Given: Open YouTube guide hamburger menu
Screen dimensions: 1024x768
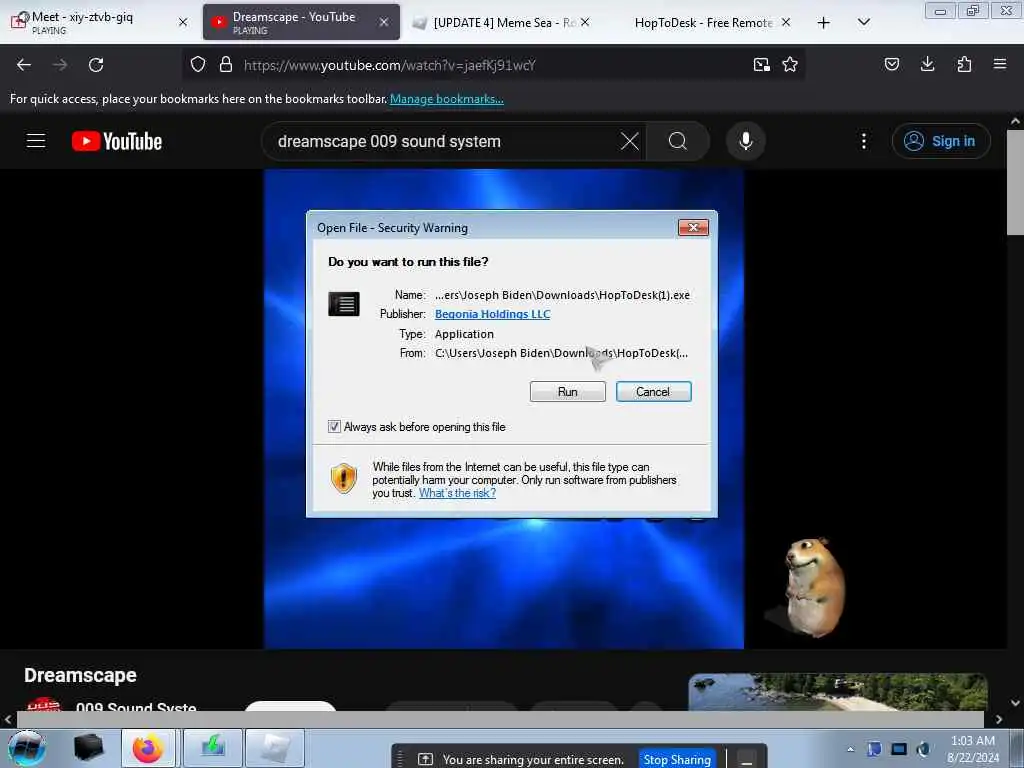Looking at the screenshot, I should coord(36,141).
